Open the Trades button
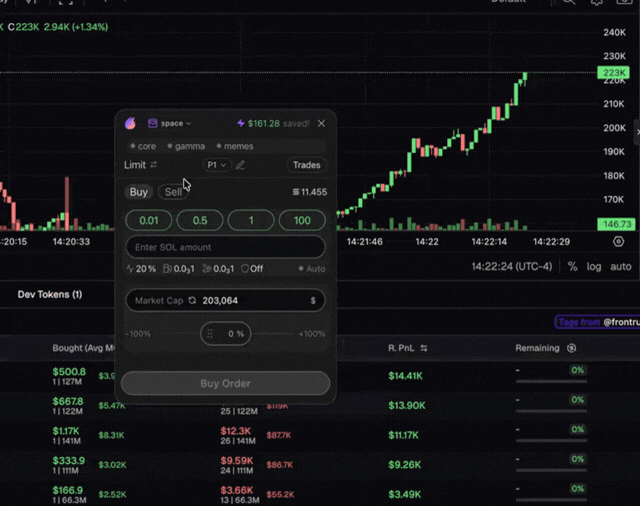 click(x=307, y=165)
